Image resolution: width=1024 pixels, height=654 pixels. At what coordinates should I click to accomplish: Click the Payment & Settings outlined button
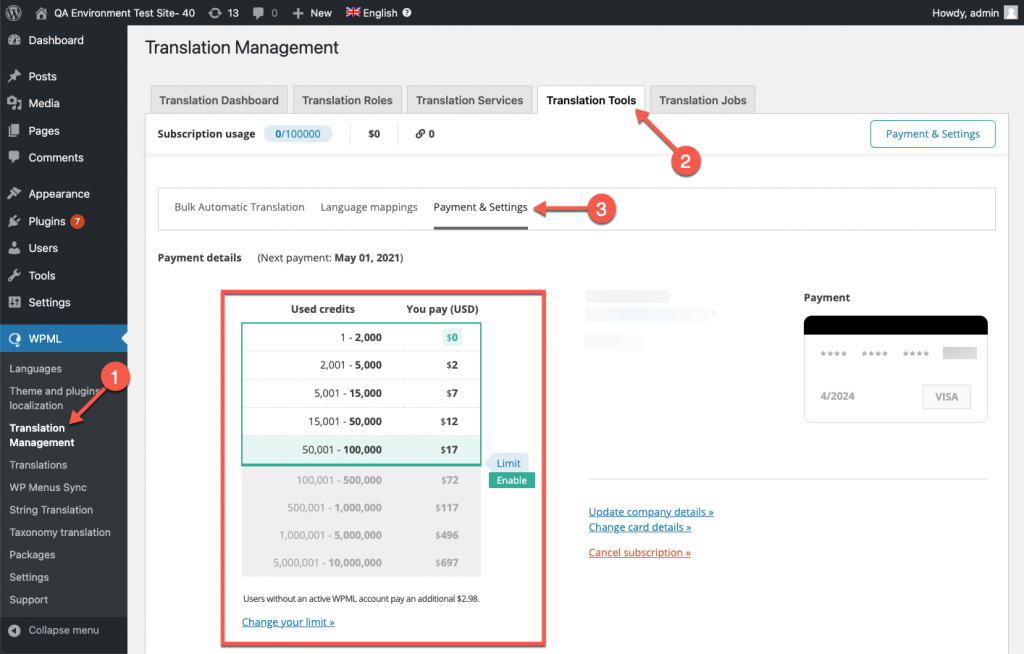coord(933,134)
